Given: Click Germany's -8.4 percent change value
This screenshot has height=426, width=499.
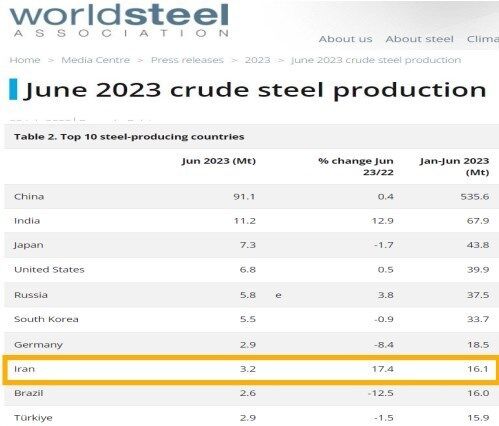Looking at the screenshot, I should click(x=384, y=344).
